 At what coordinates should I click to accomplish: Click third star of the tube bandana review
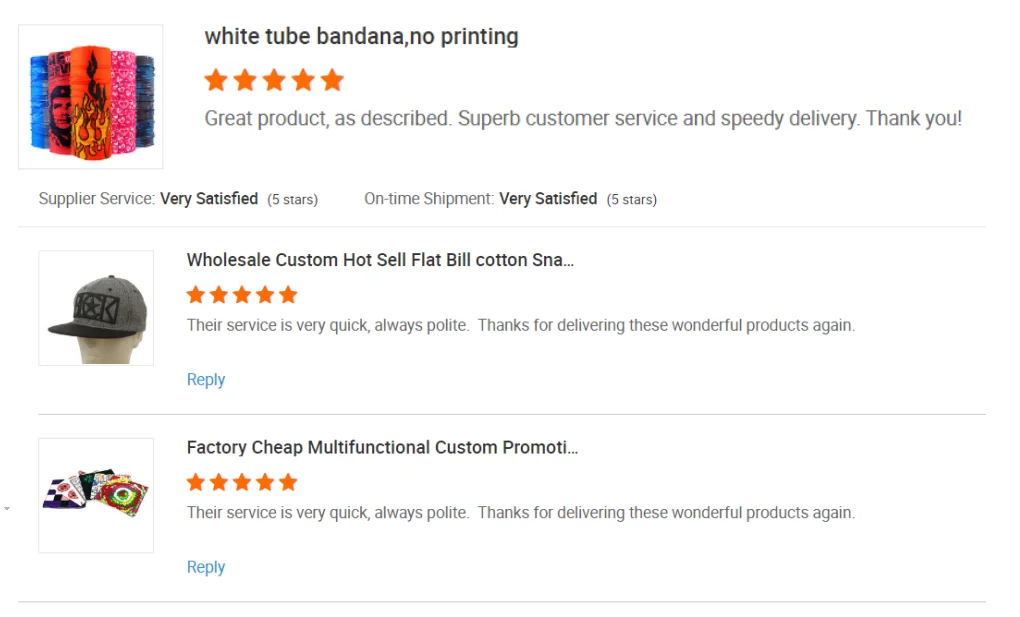(274, 80)
